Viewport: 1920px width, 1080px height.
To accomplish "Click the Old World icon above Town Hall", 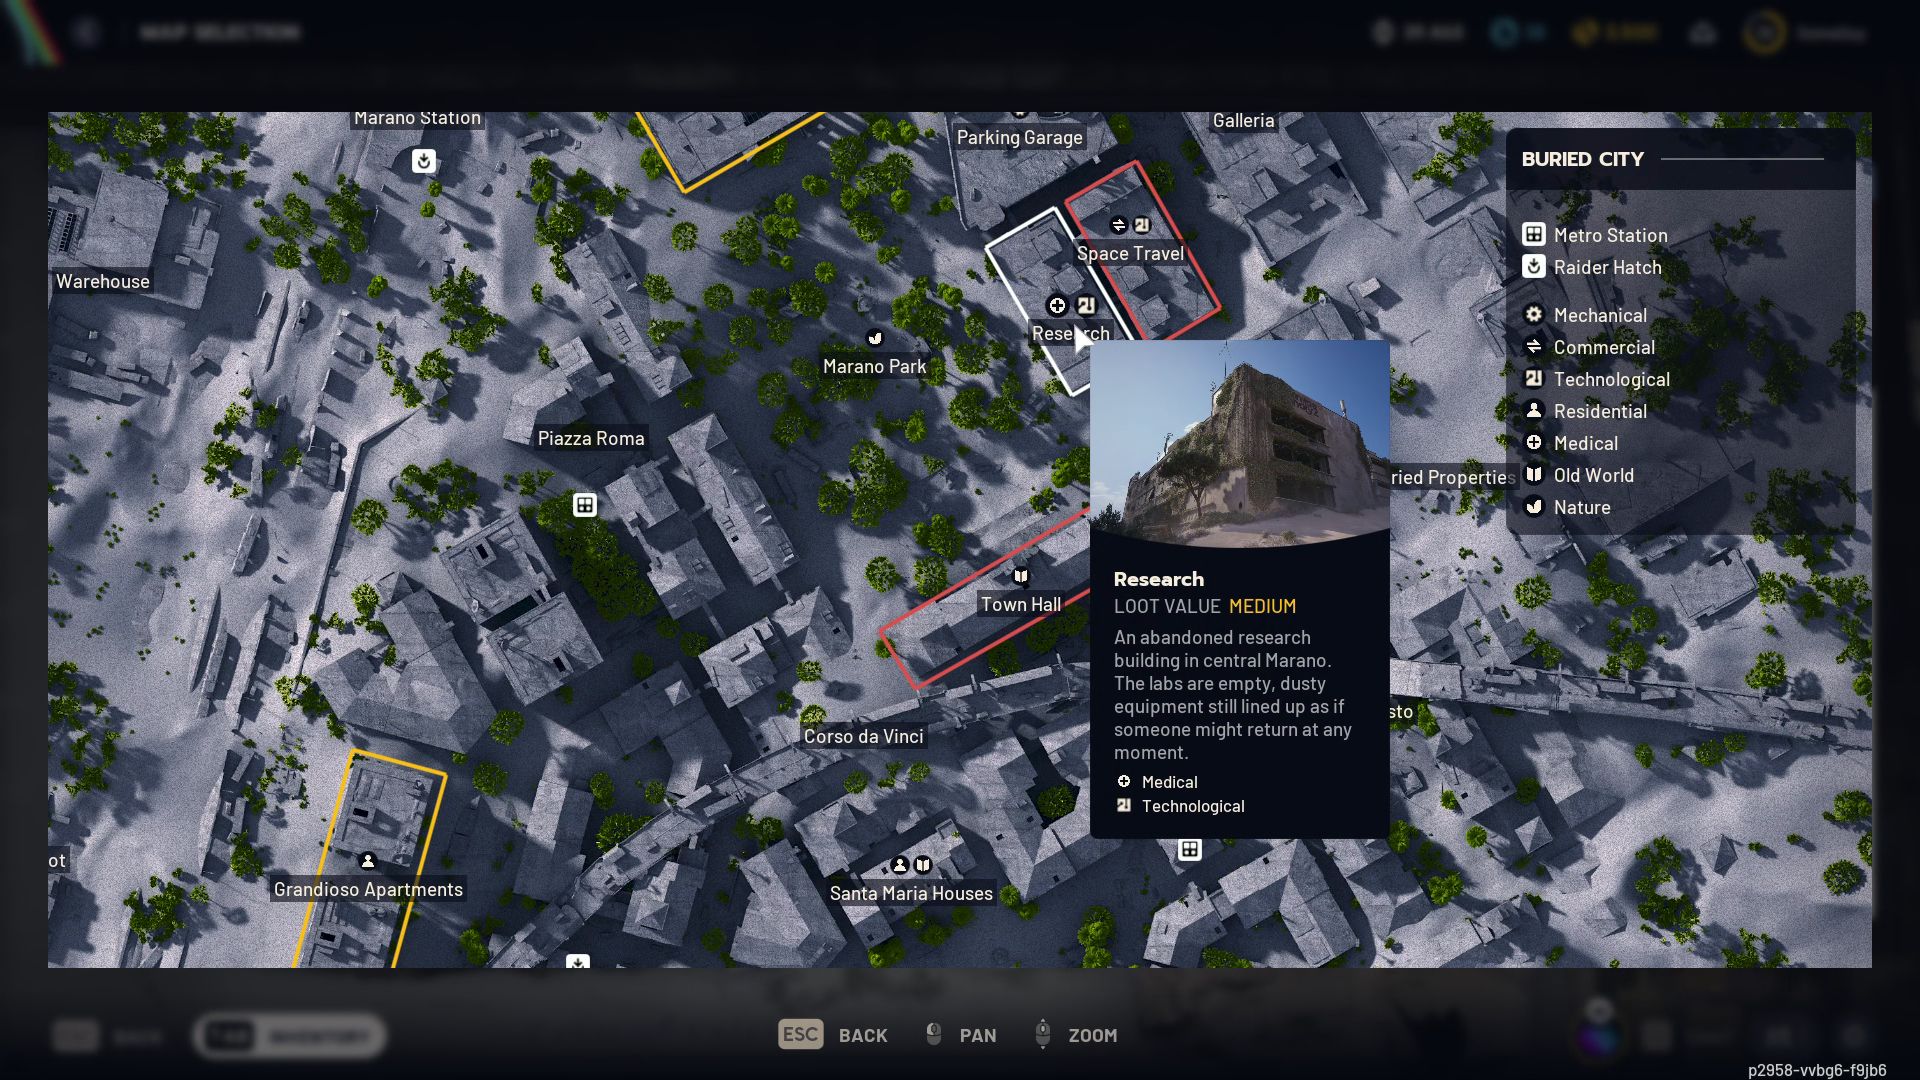I will tap(1021, 576).
